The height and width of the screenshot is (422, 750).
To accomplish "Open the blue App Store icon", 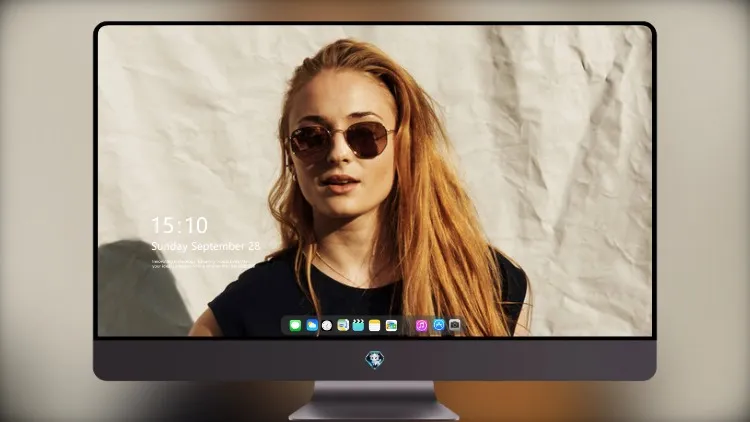I will 439,325.
